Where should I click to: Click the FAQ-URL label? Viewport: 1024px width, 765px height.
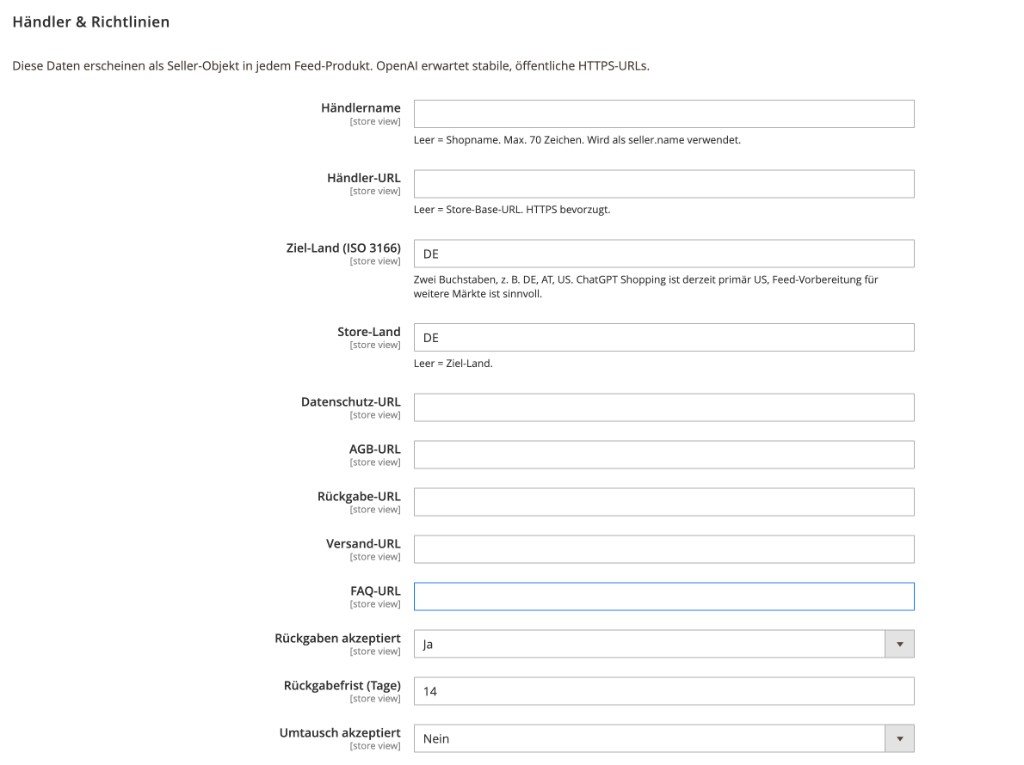(376, 591)
